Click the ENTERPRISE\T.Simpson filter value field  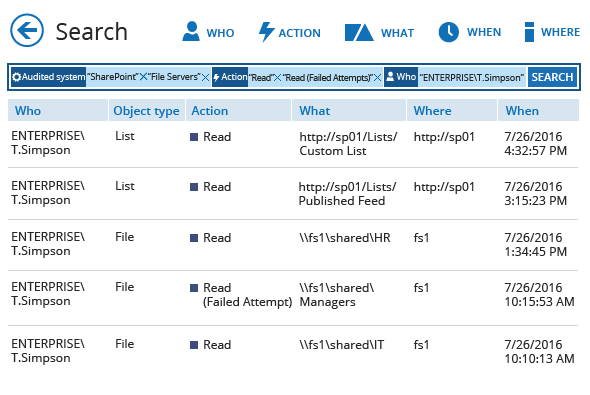(x=473, y=77)
